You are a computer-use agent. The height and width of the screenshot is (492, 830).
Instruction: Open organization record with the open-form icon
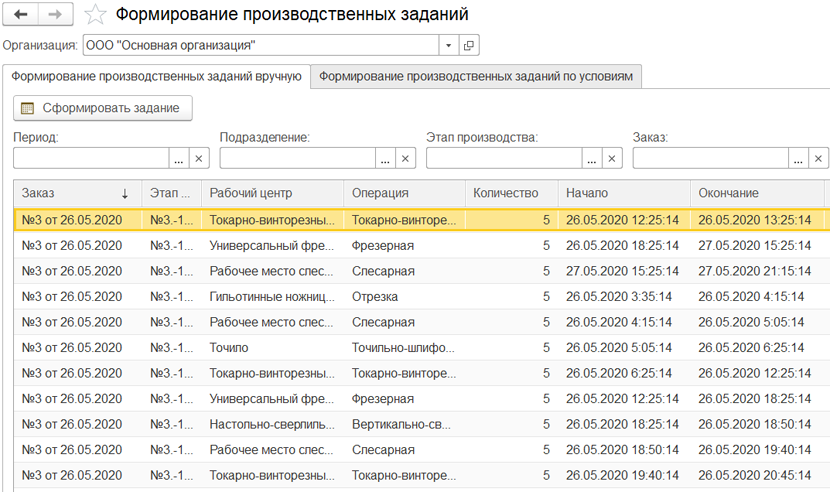(468, 45)
